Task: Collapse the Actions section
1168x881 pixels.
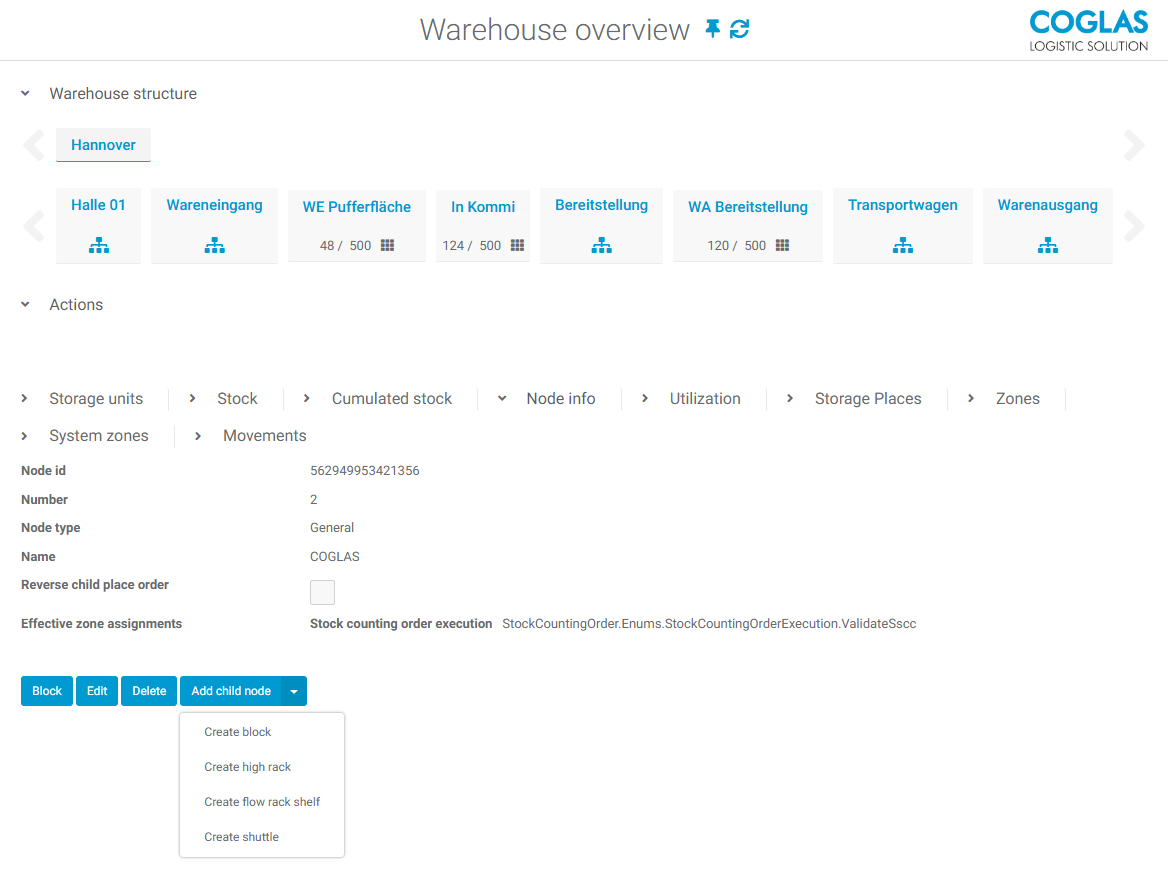Action: coord(26,305)
